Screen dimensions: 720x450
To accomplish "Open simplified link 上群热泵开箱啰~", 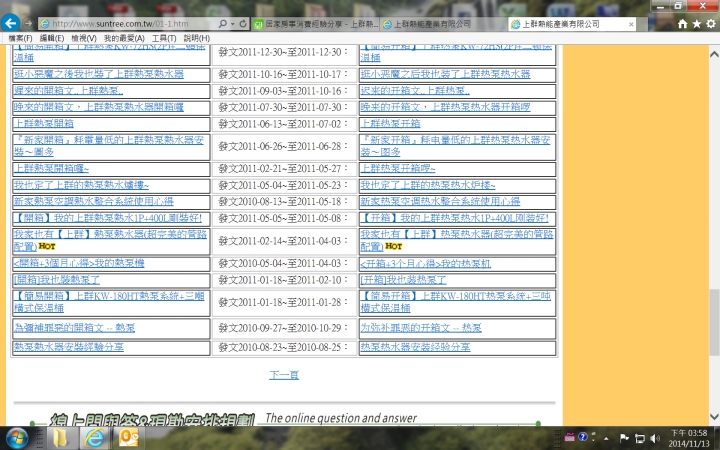I will pyautogui.click(x=398, y=169).
